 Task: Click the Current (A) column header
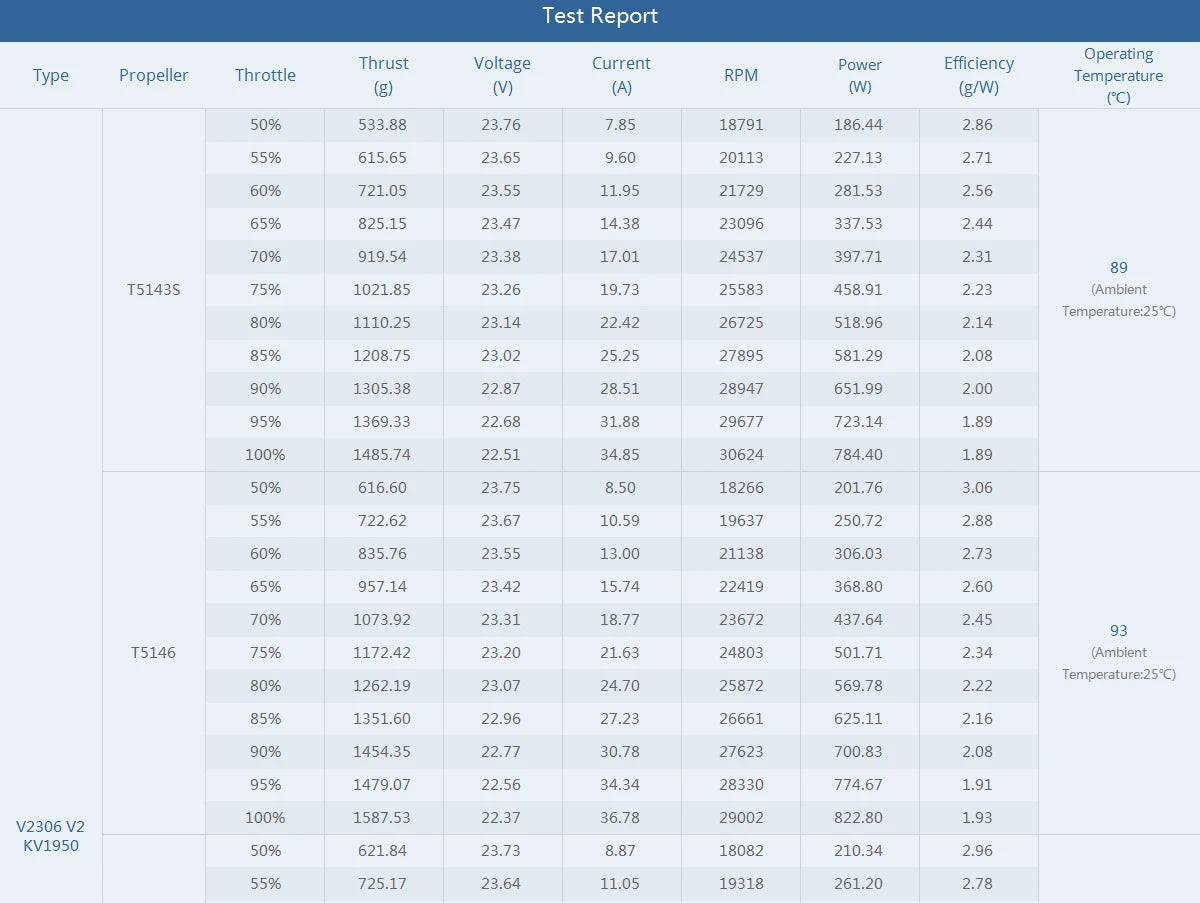click(621, 75)
